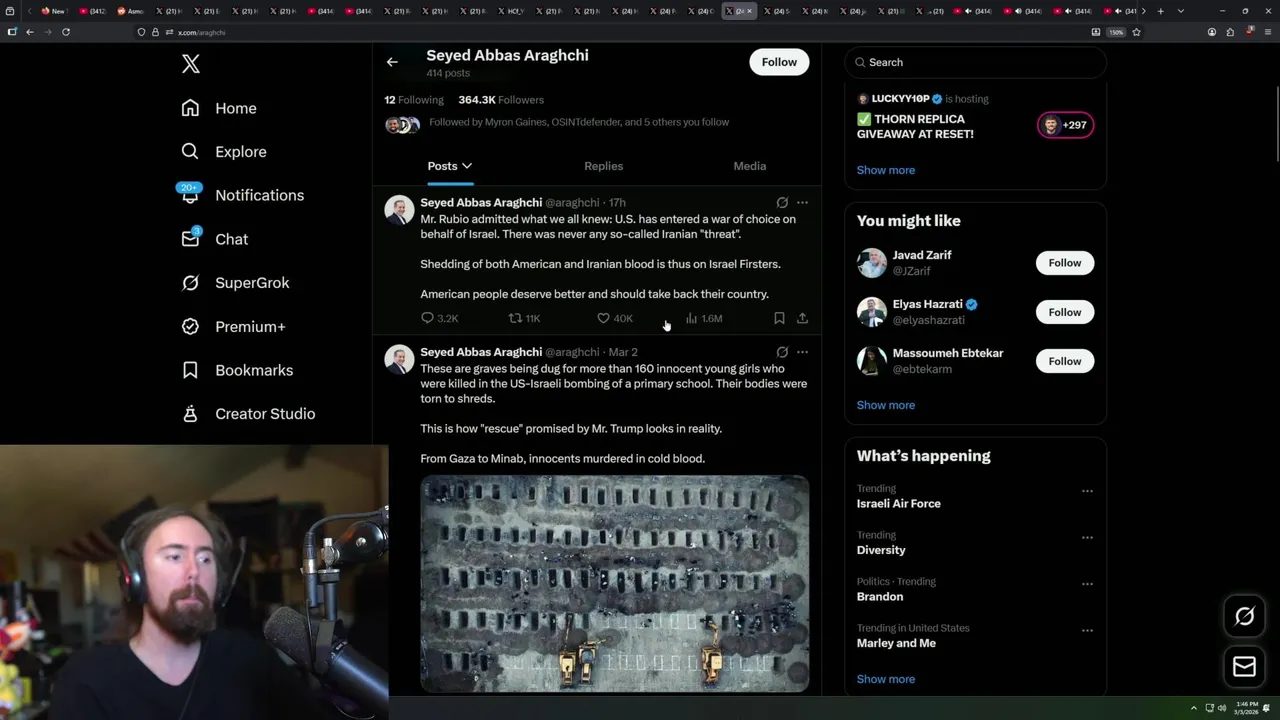Viewport: 1280px width, 720px height.
Task: Show more under the live spaces card
Action: point(885,170)
